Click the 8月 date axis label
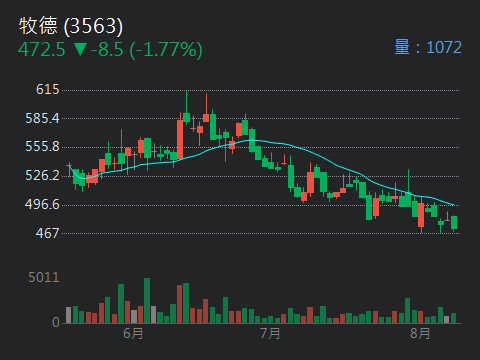 pos(420,333)
